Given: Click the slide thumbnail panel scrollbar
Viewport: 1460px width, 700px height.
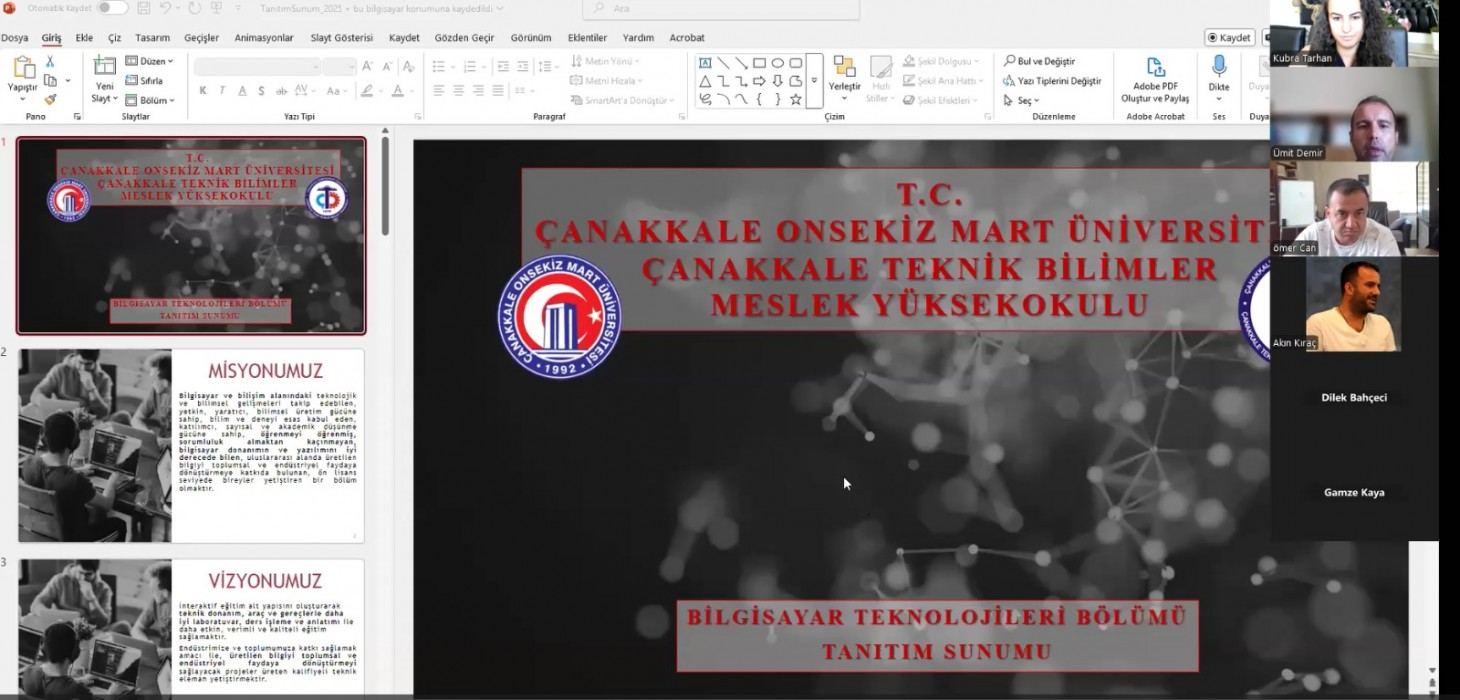Looking at the screenshot, I should 384,186.
